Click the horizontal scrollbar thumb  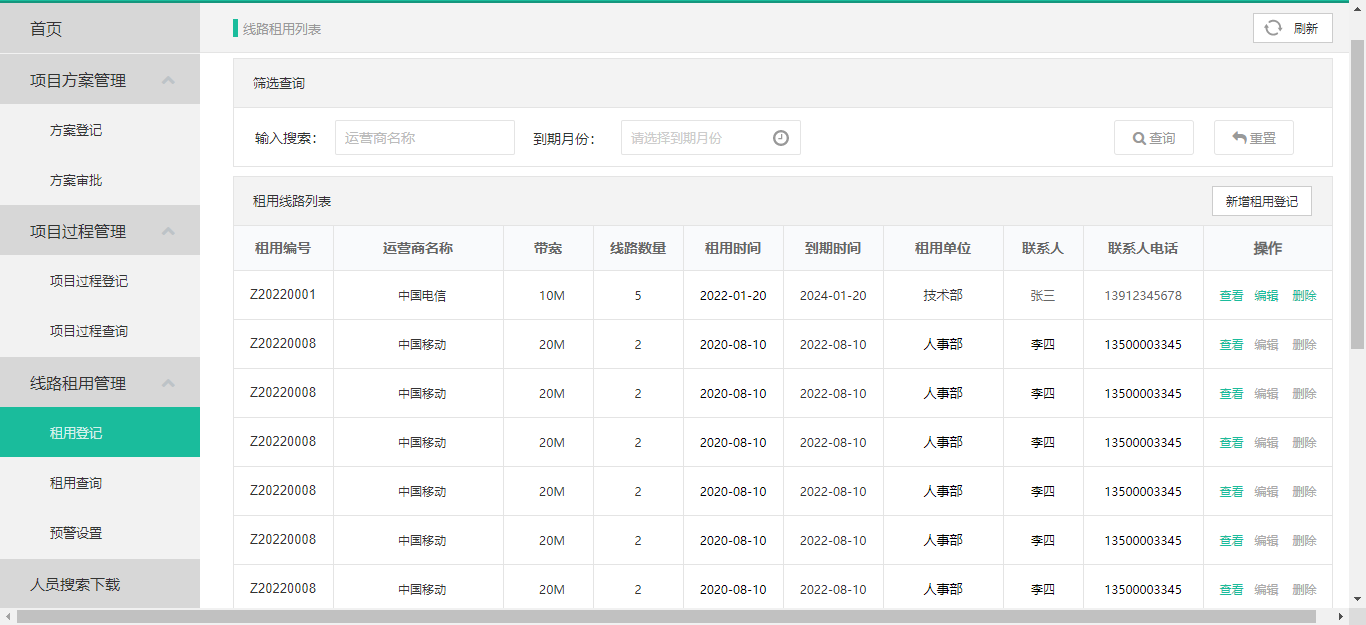[667, 617]
